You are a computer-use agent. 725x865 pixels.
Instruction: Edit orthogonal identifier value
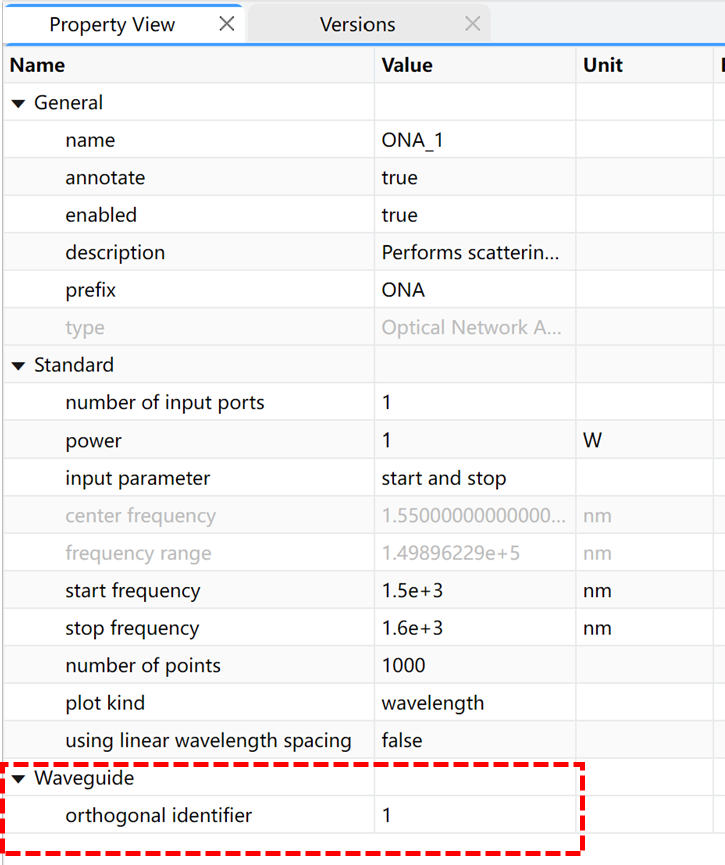pyautogui.click(x=475, y=815)
